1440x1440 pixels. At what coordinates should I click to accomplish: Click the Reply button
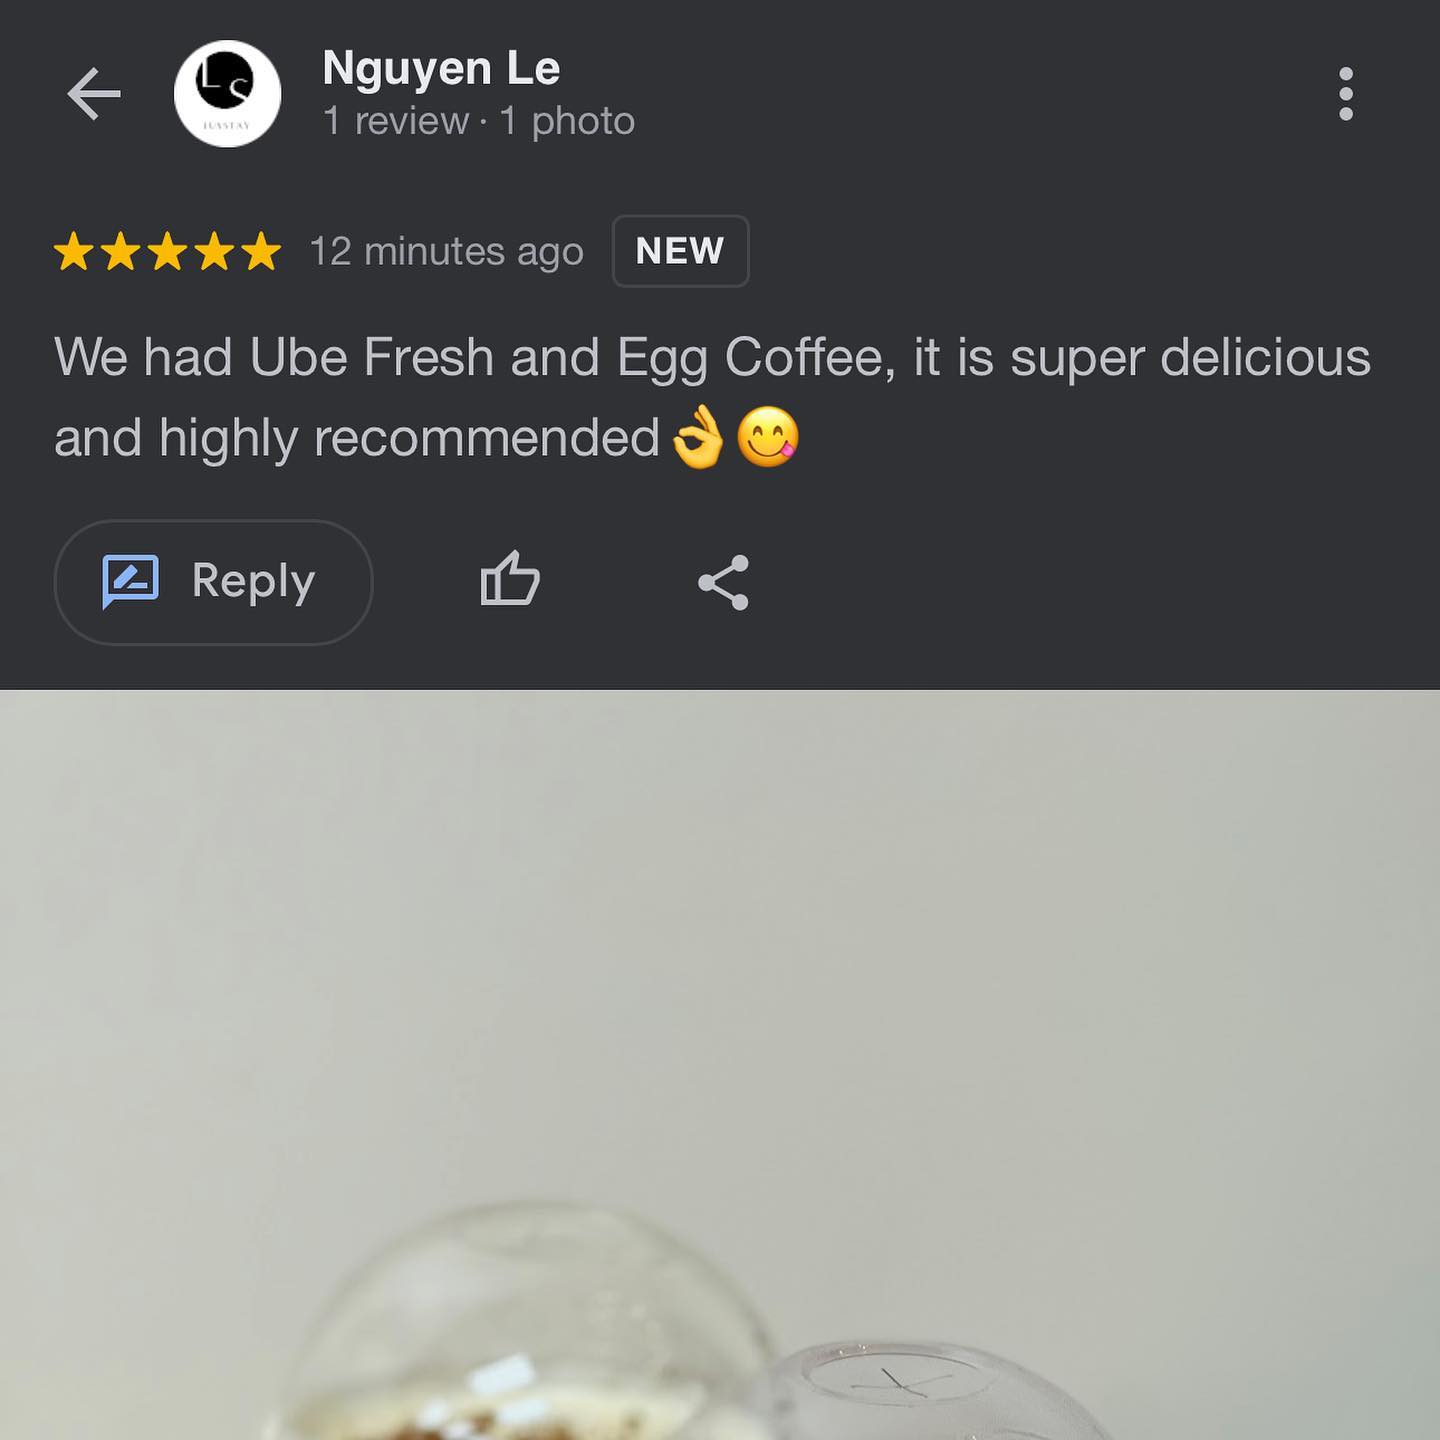[x=213, y=582]
